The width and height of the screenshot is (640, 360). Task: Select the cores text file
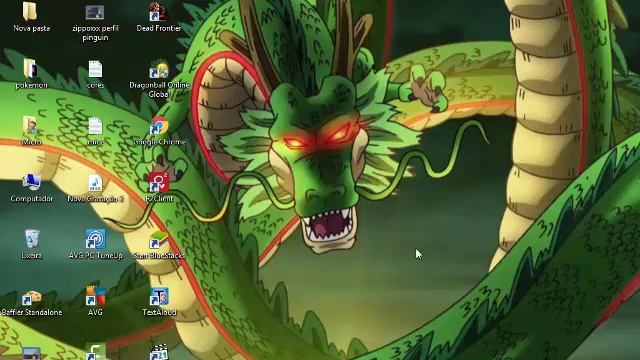[95, 69]
